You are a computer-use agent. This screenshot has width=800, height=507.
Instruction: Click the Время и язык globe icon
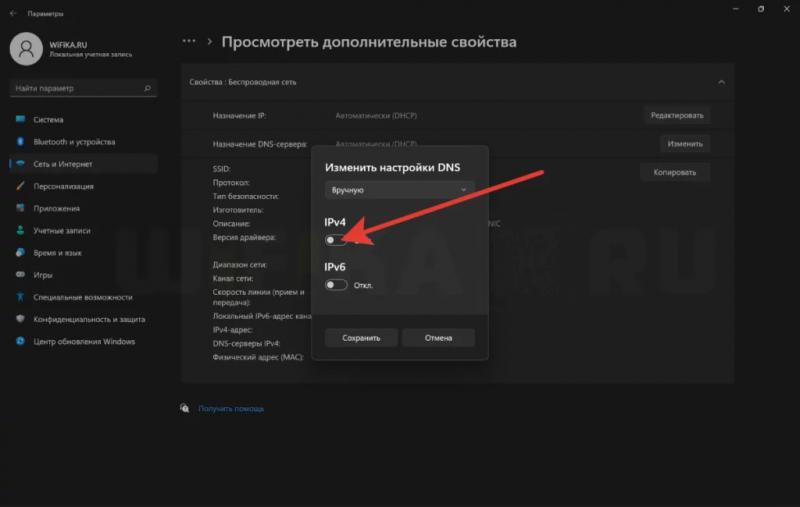[x=20, y=252]
